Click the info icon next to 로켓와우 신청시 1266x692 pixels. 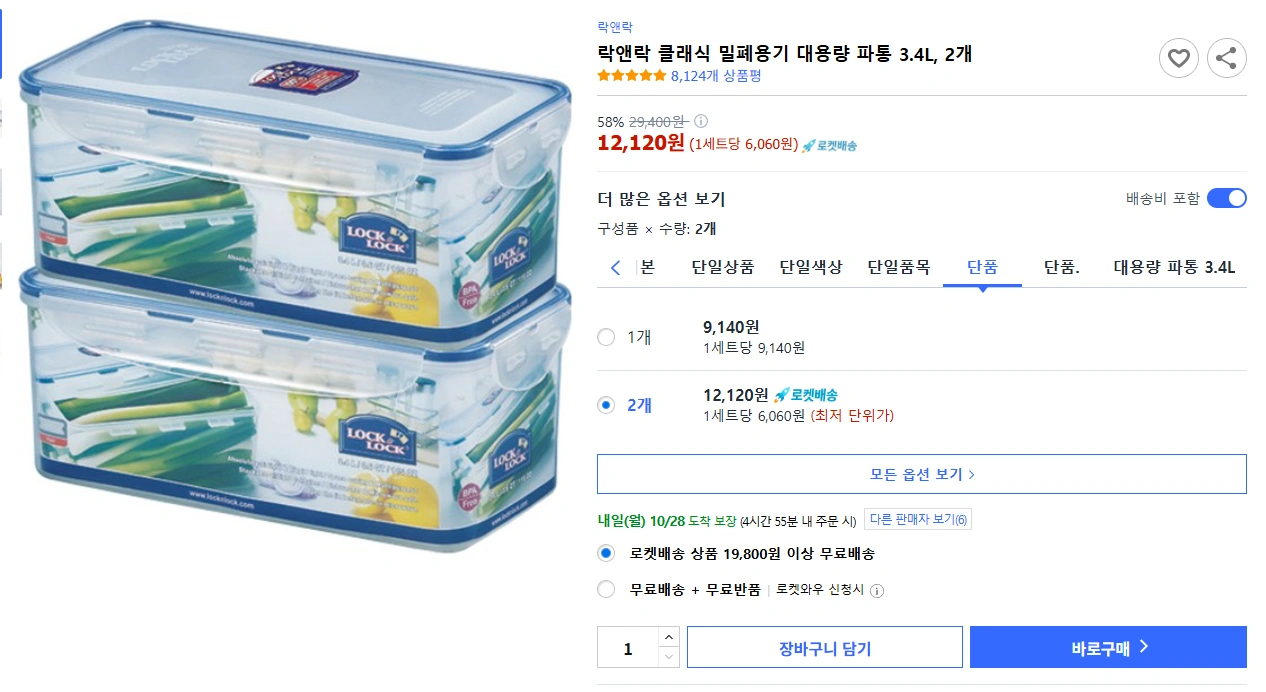pos(879,590)
